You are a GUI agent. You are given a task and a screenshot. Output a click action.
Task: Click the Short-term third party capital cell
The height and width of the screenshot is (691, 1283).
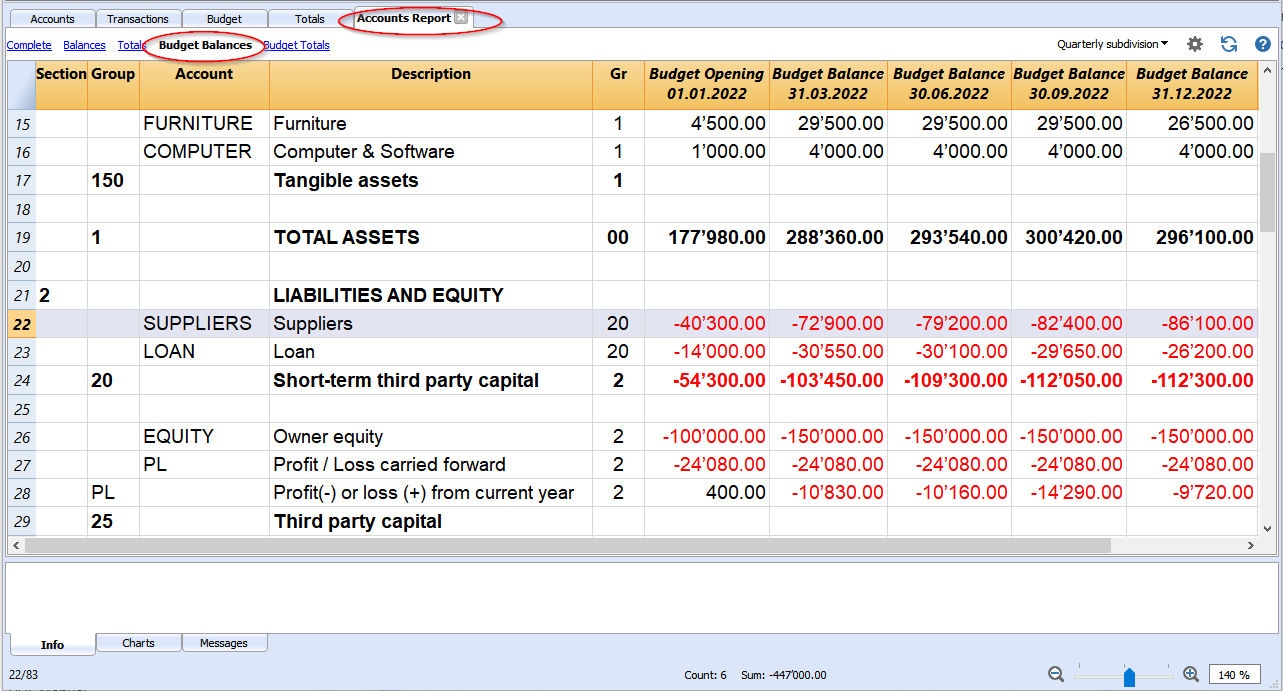pos(431,381)
